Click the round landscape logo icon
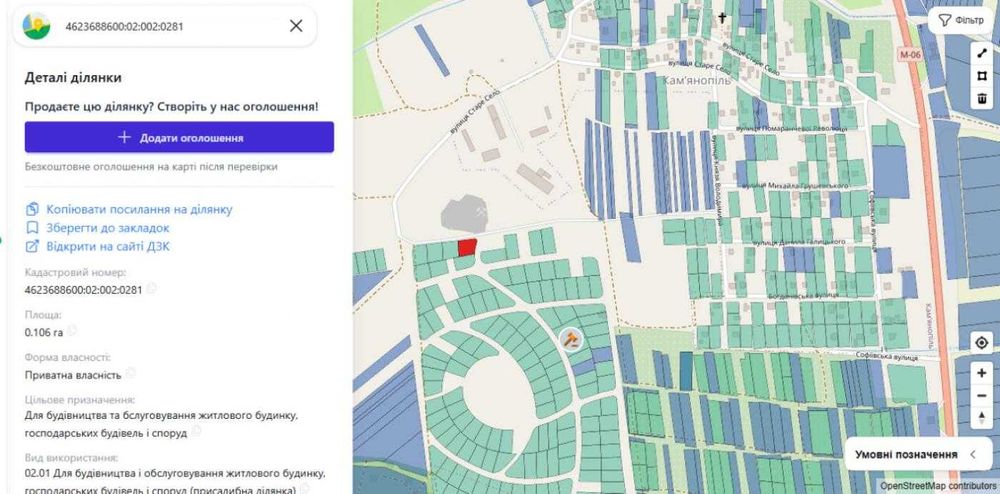1000x494 pixels. click(36, 26)
